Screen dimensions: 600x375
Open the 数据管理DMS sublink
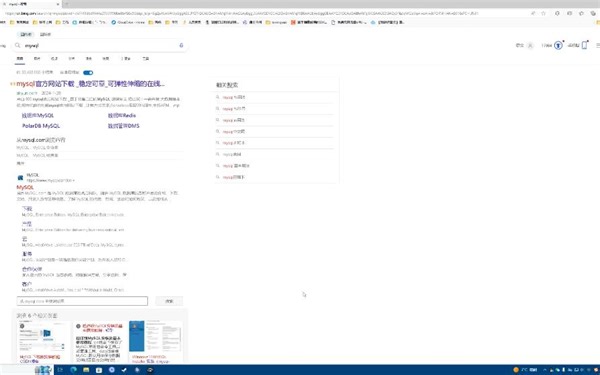pyautogui.click(x=124, y=126)
